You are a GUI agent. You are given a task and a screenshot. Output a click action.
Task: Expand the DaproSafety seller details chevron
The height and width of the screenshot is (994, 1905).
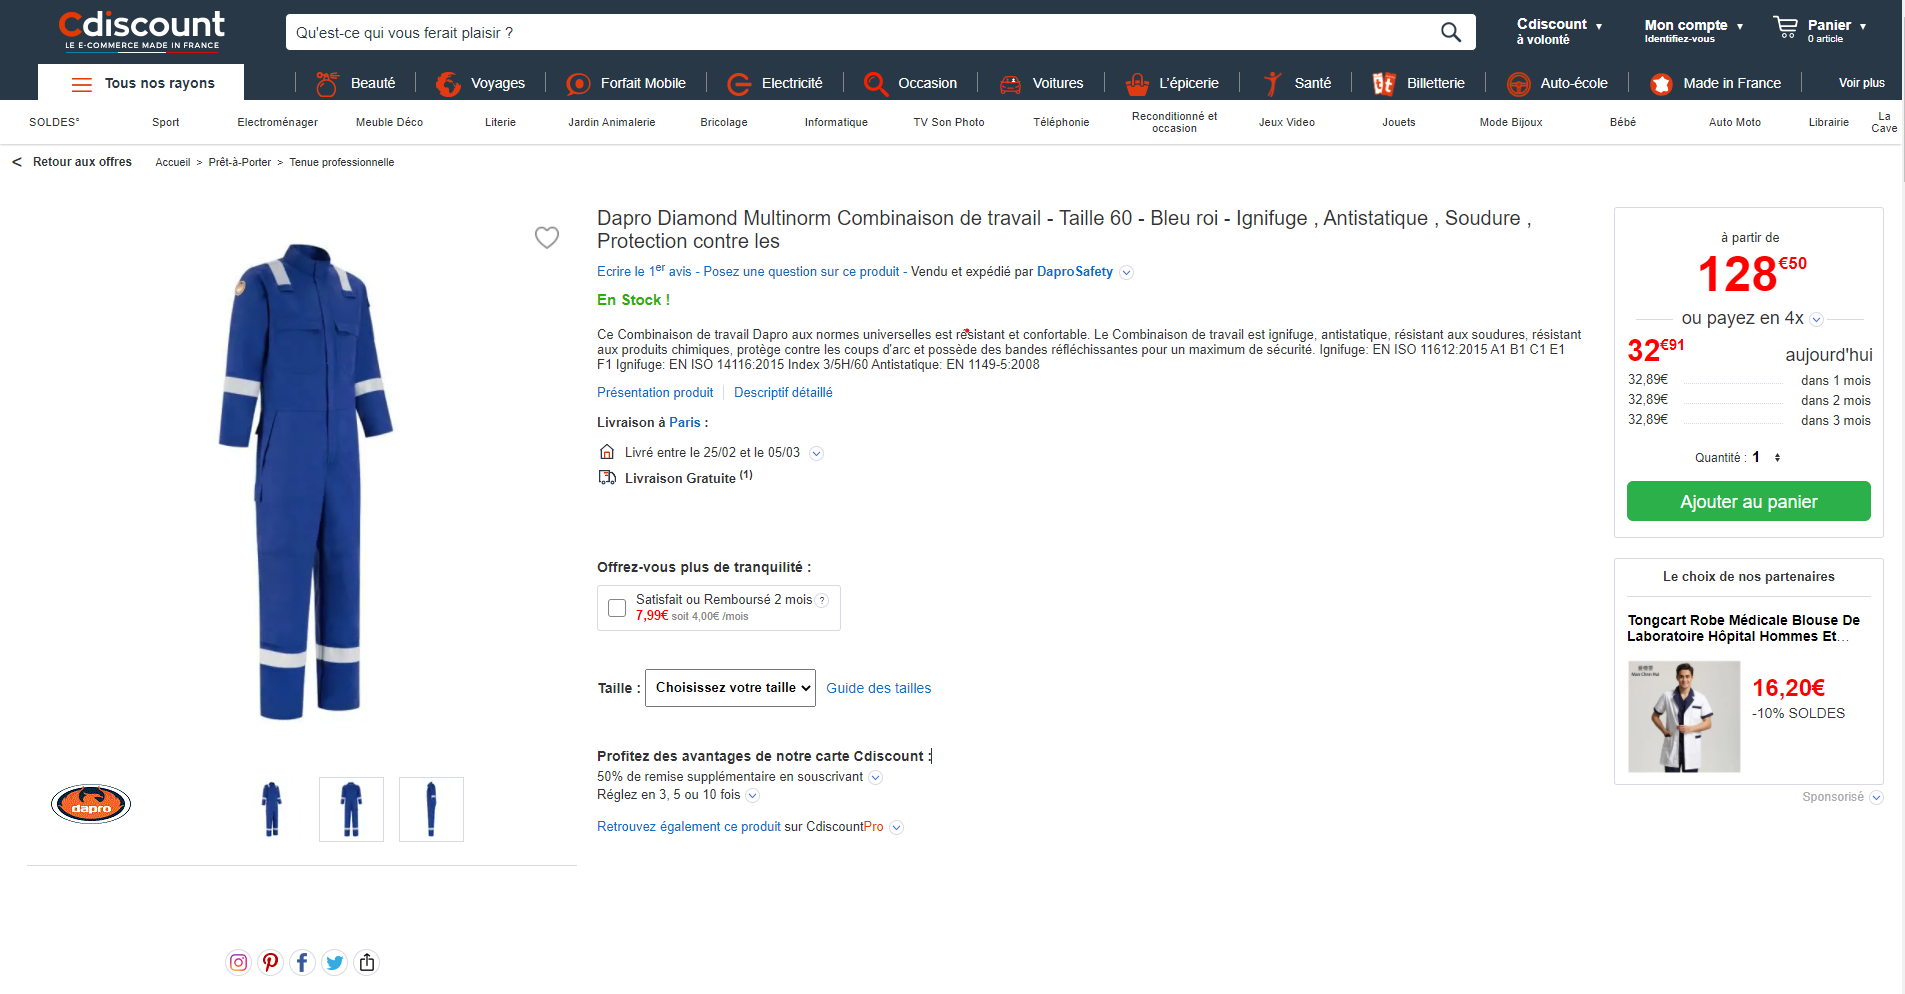pos(1127,272)
